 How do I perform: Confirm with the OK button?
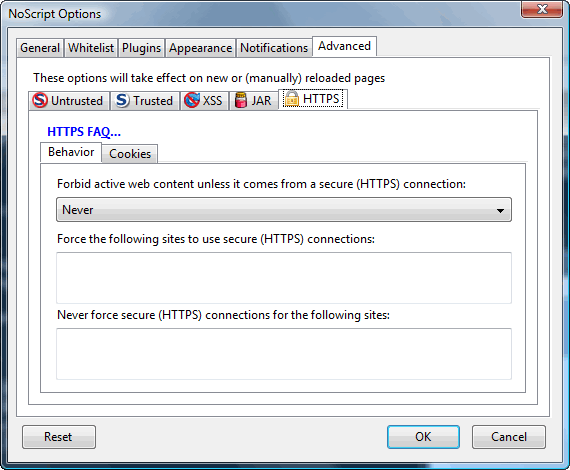(x=423, y=437)
